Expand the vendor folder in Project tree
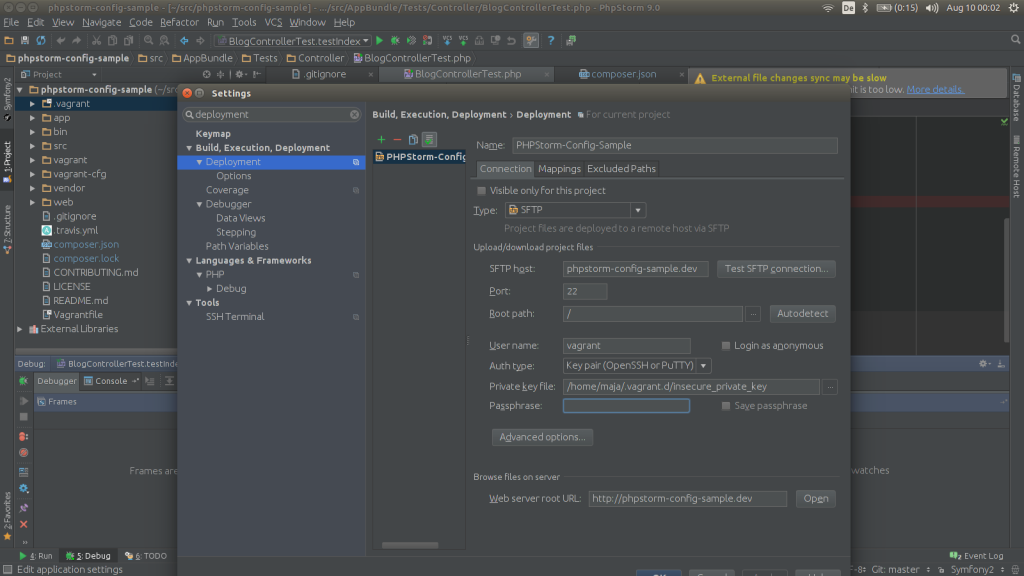The height and width of the screenshot is (576, 1024). tap(33, 188)
